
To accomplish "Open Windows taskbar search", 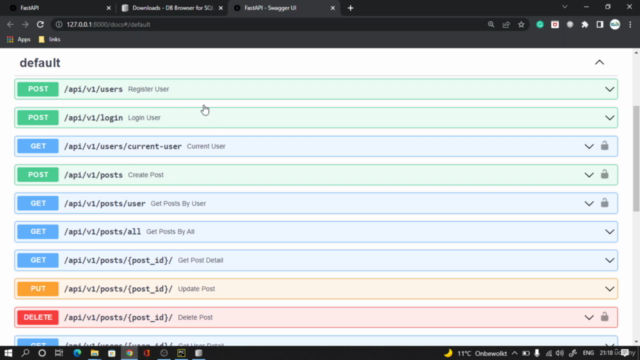I will coord(25,353).
